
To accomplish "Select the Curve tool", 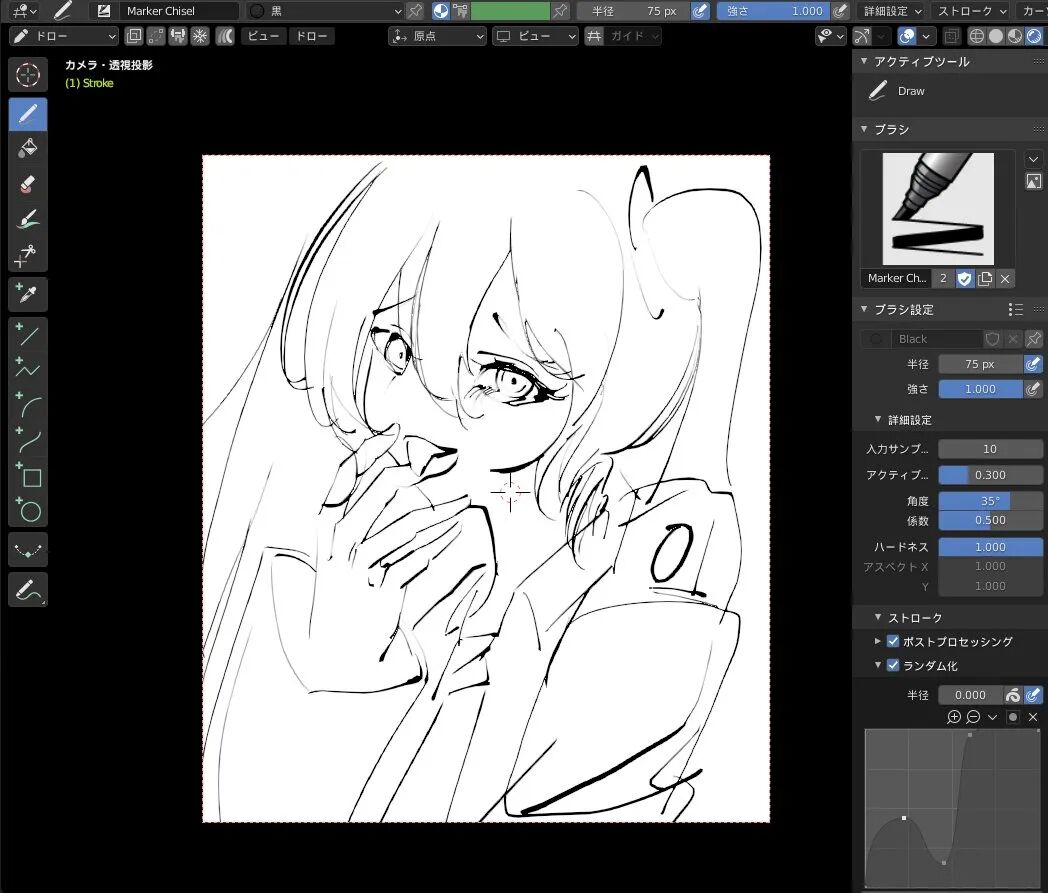I will click(27, 440).
